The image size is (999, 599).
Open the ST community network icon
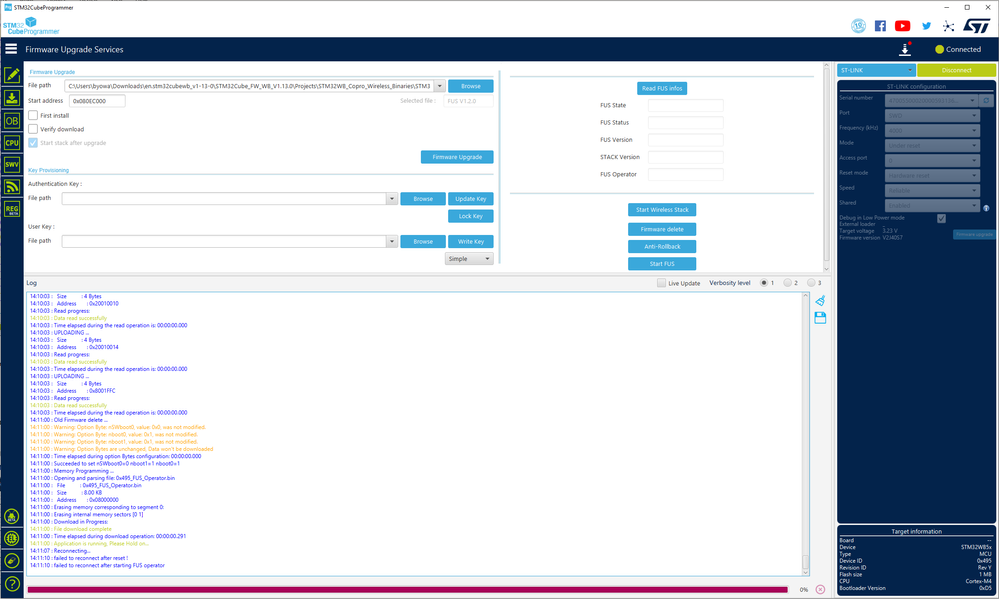949,26
